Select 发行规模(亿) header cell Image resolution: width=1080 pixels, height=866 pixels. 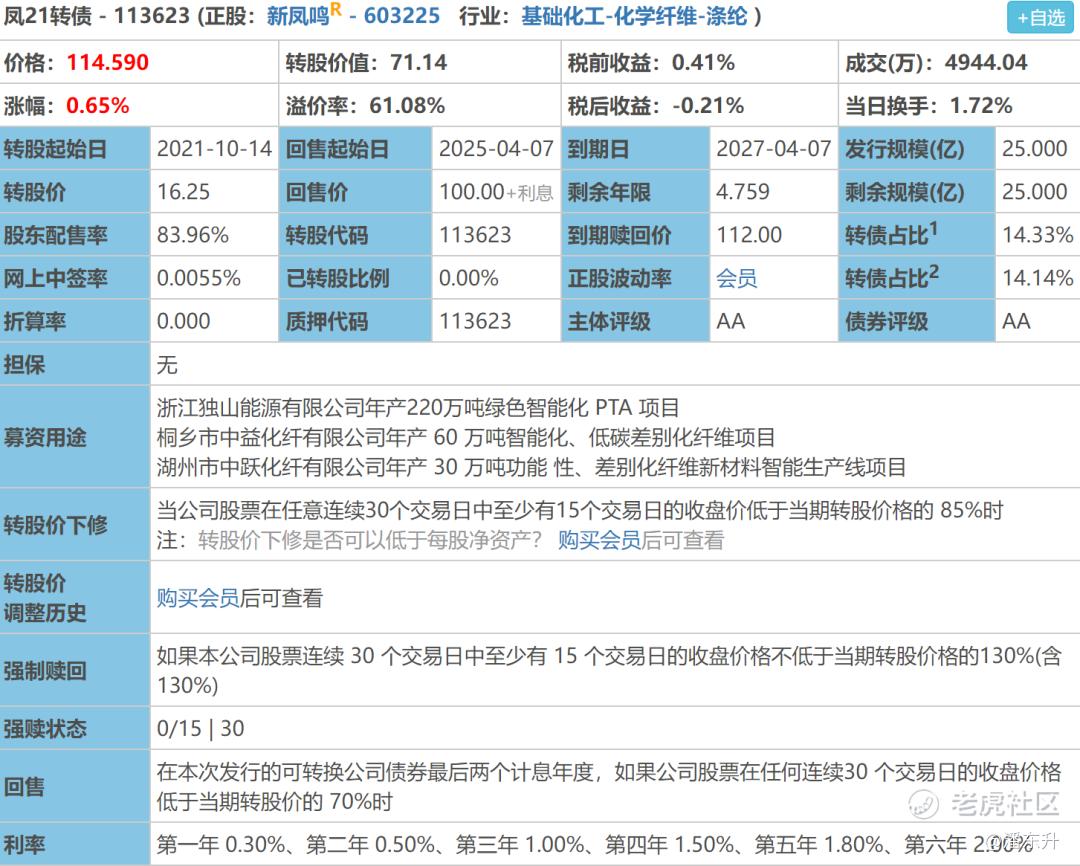pos(917,148)
